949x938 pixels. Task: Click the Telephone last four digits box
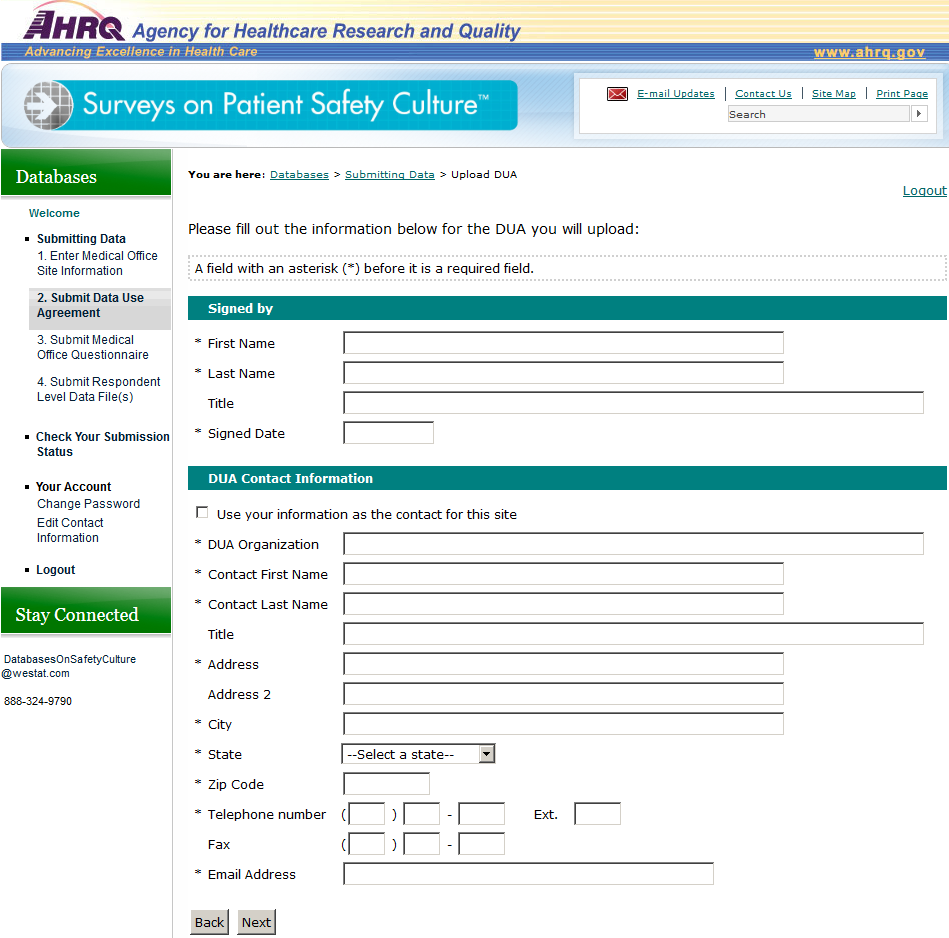[x=481, y=814]
